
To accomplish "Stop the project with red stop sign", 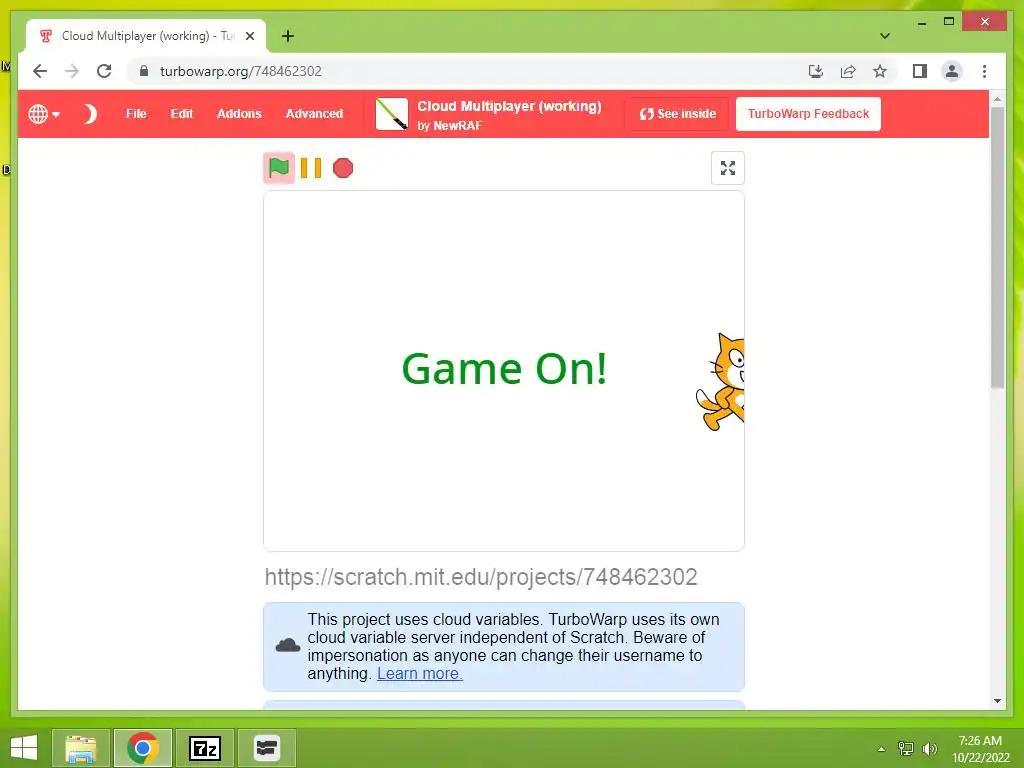I will (x=343, y=168).
